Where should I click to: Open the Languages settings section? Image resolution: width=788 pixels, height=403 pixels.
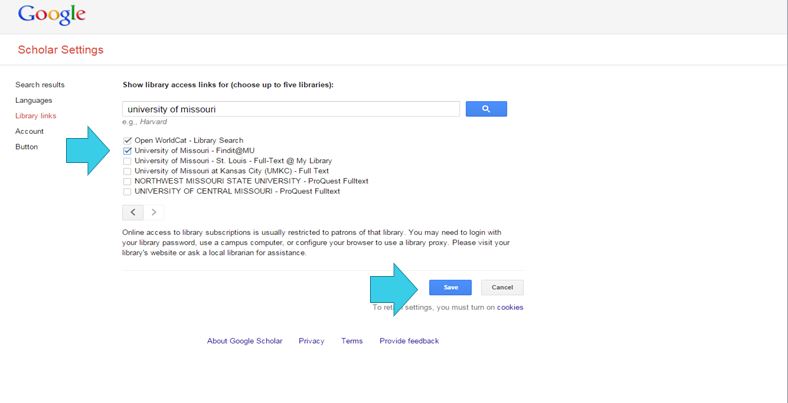tap(34, 100)
